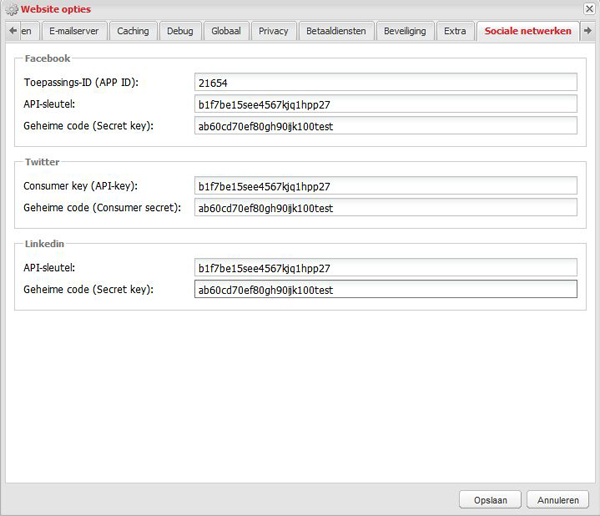
Task: Click the Website opties title text
Action: (56, 9)
